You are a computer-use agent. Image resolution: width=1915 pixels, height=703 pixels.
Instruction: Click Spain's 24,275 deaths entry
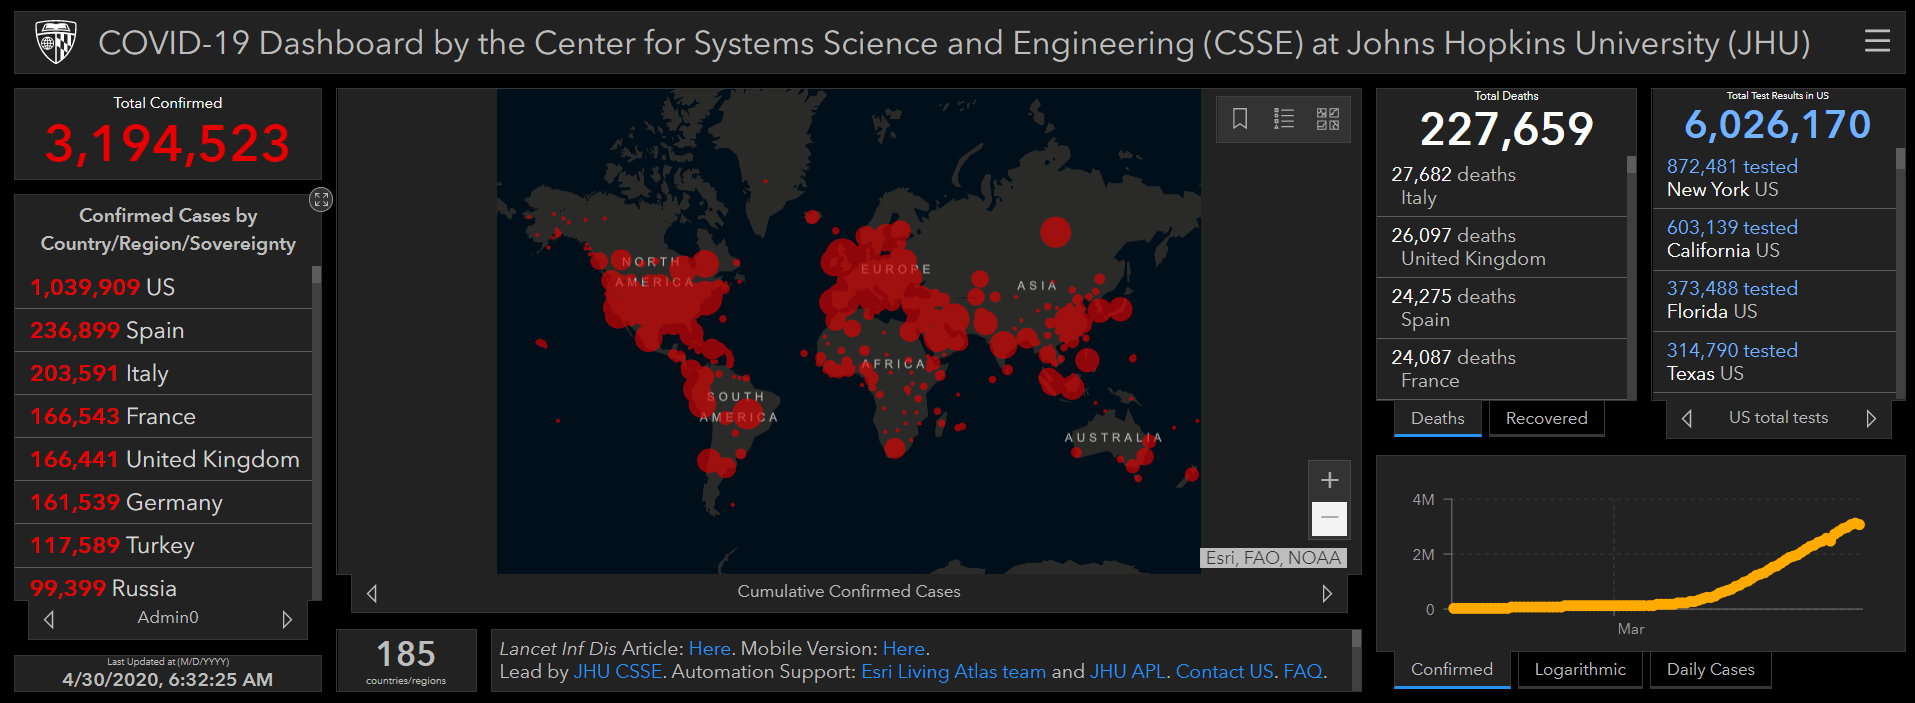pos(1502,308)
